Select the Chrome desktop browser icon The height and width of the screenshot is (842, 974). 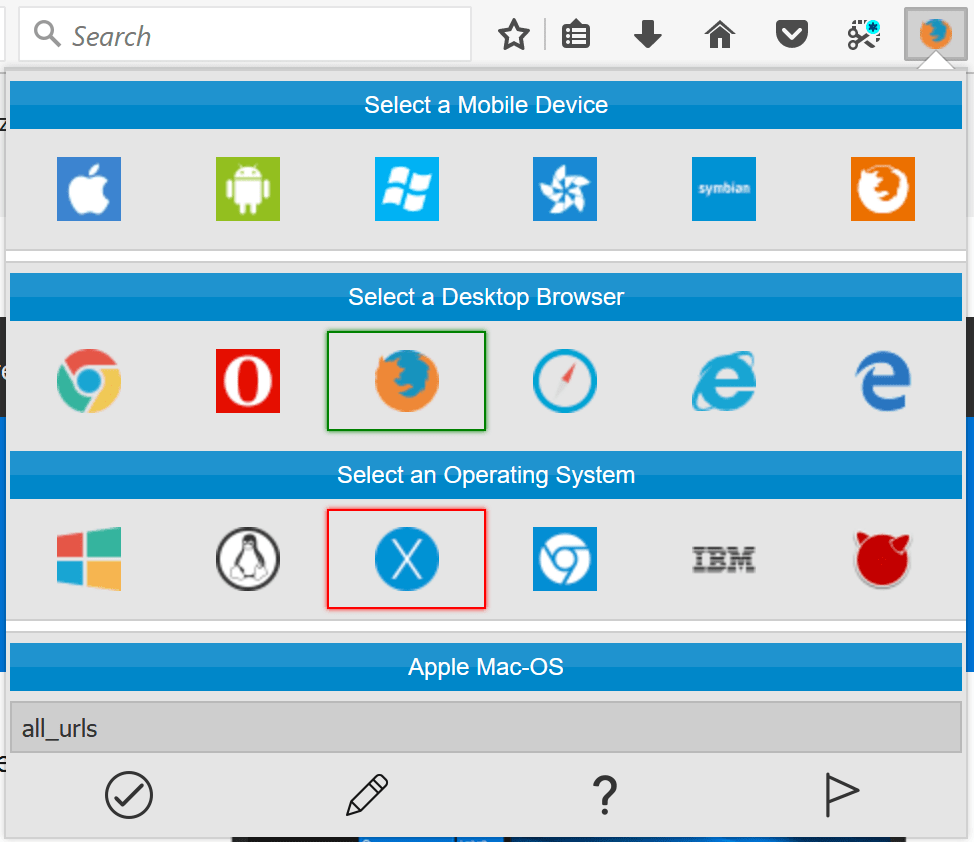[x=89, y=381]
